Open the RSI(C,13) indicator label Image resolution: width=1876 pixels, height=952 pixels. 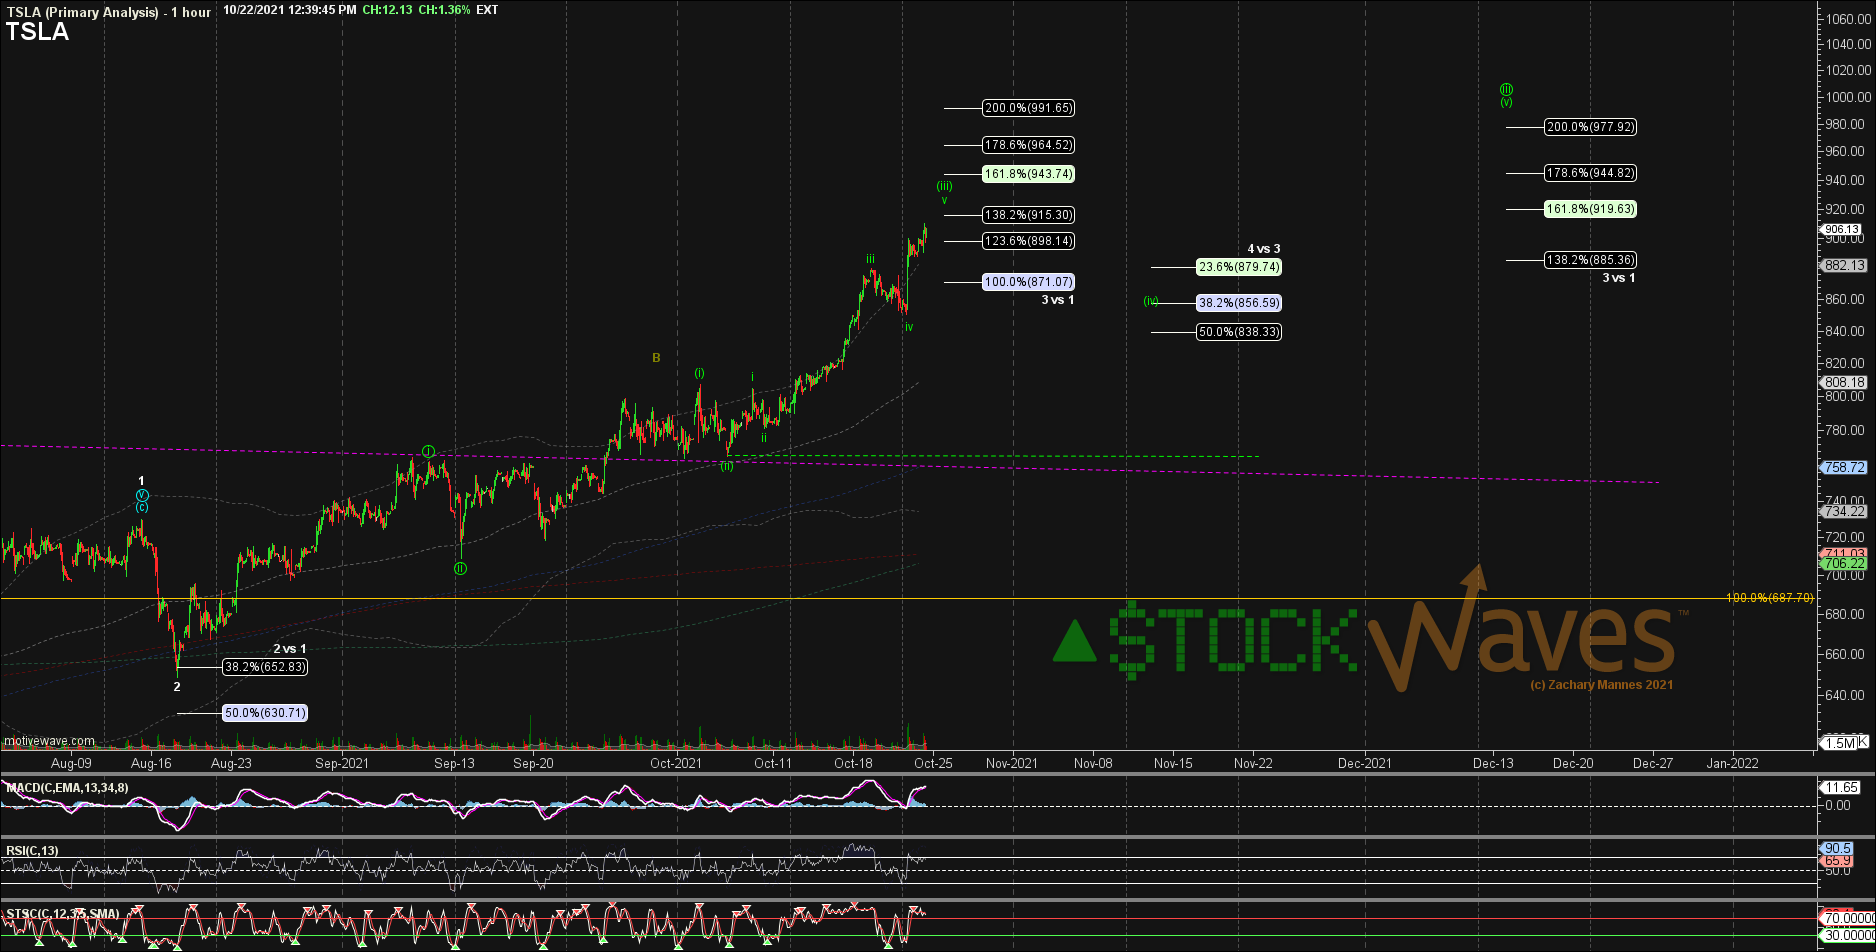click(x=33, y=851)
